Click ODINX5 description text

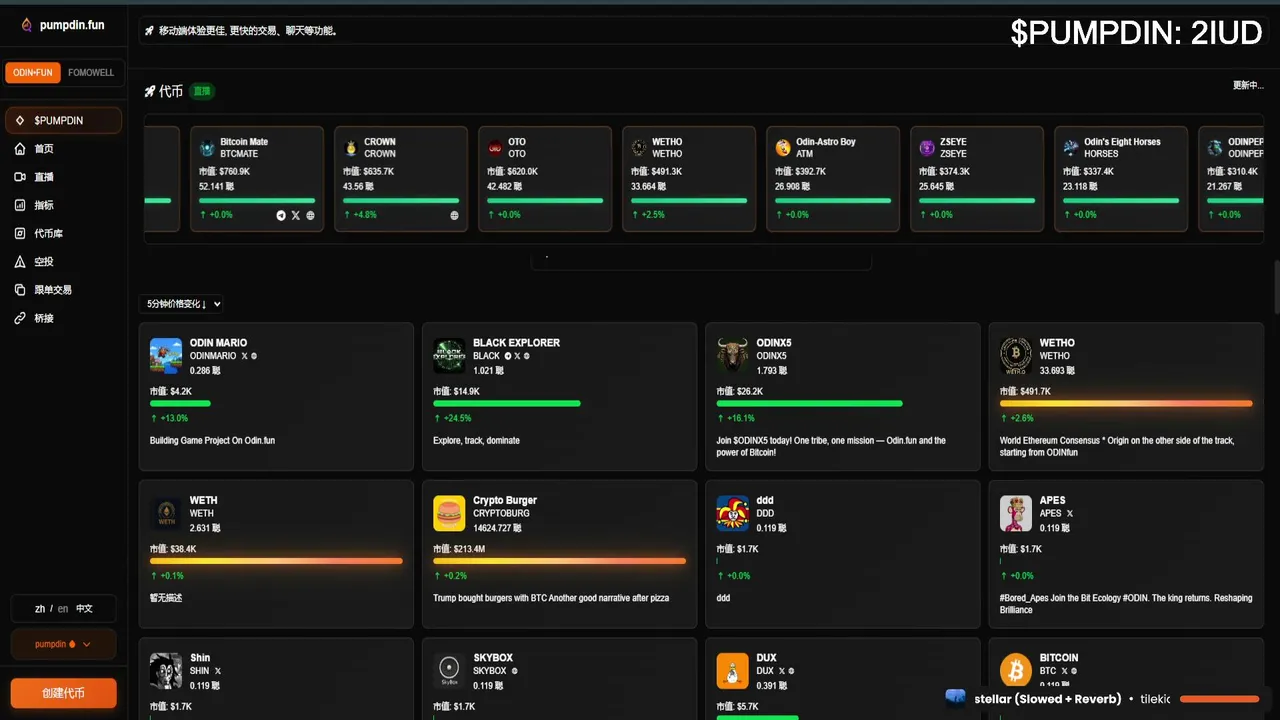coord(831,446)
